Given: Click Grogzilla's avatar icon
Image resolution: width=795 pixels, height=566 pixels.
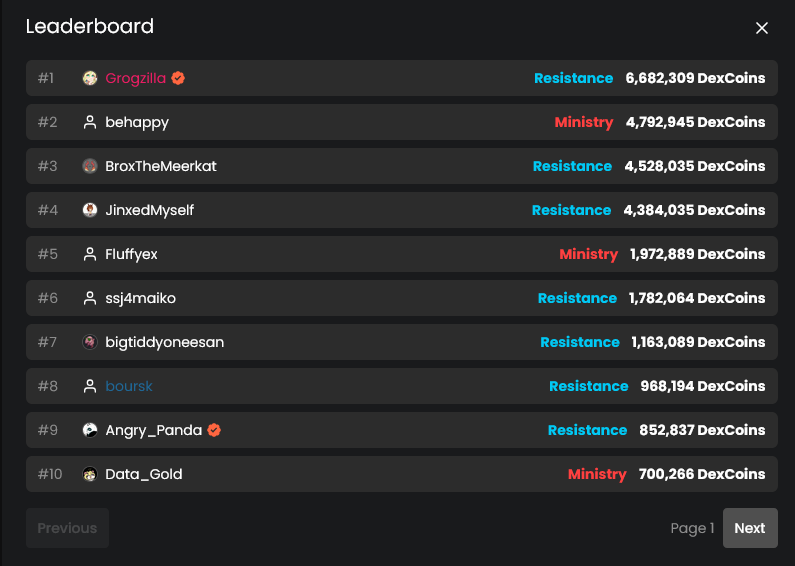Looking at the screenshot, I should click(x=90, y=78).
